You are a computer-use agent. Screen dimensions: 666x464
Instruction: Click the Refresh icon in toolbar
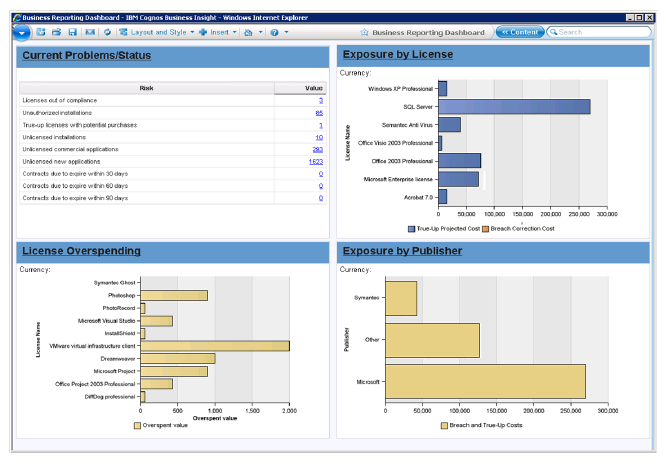click(x=107, y=32)
